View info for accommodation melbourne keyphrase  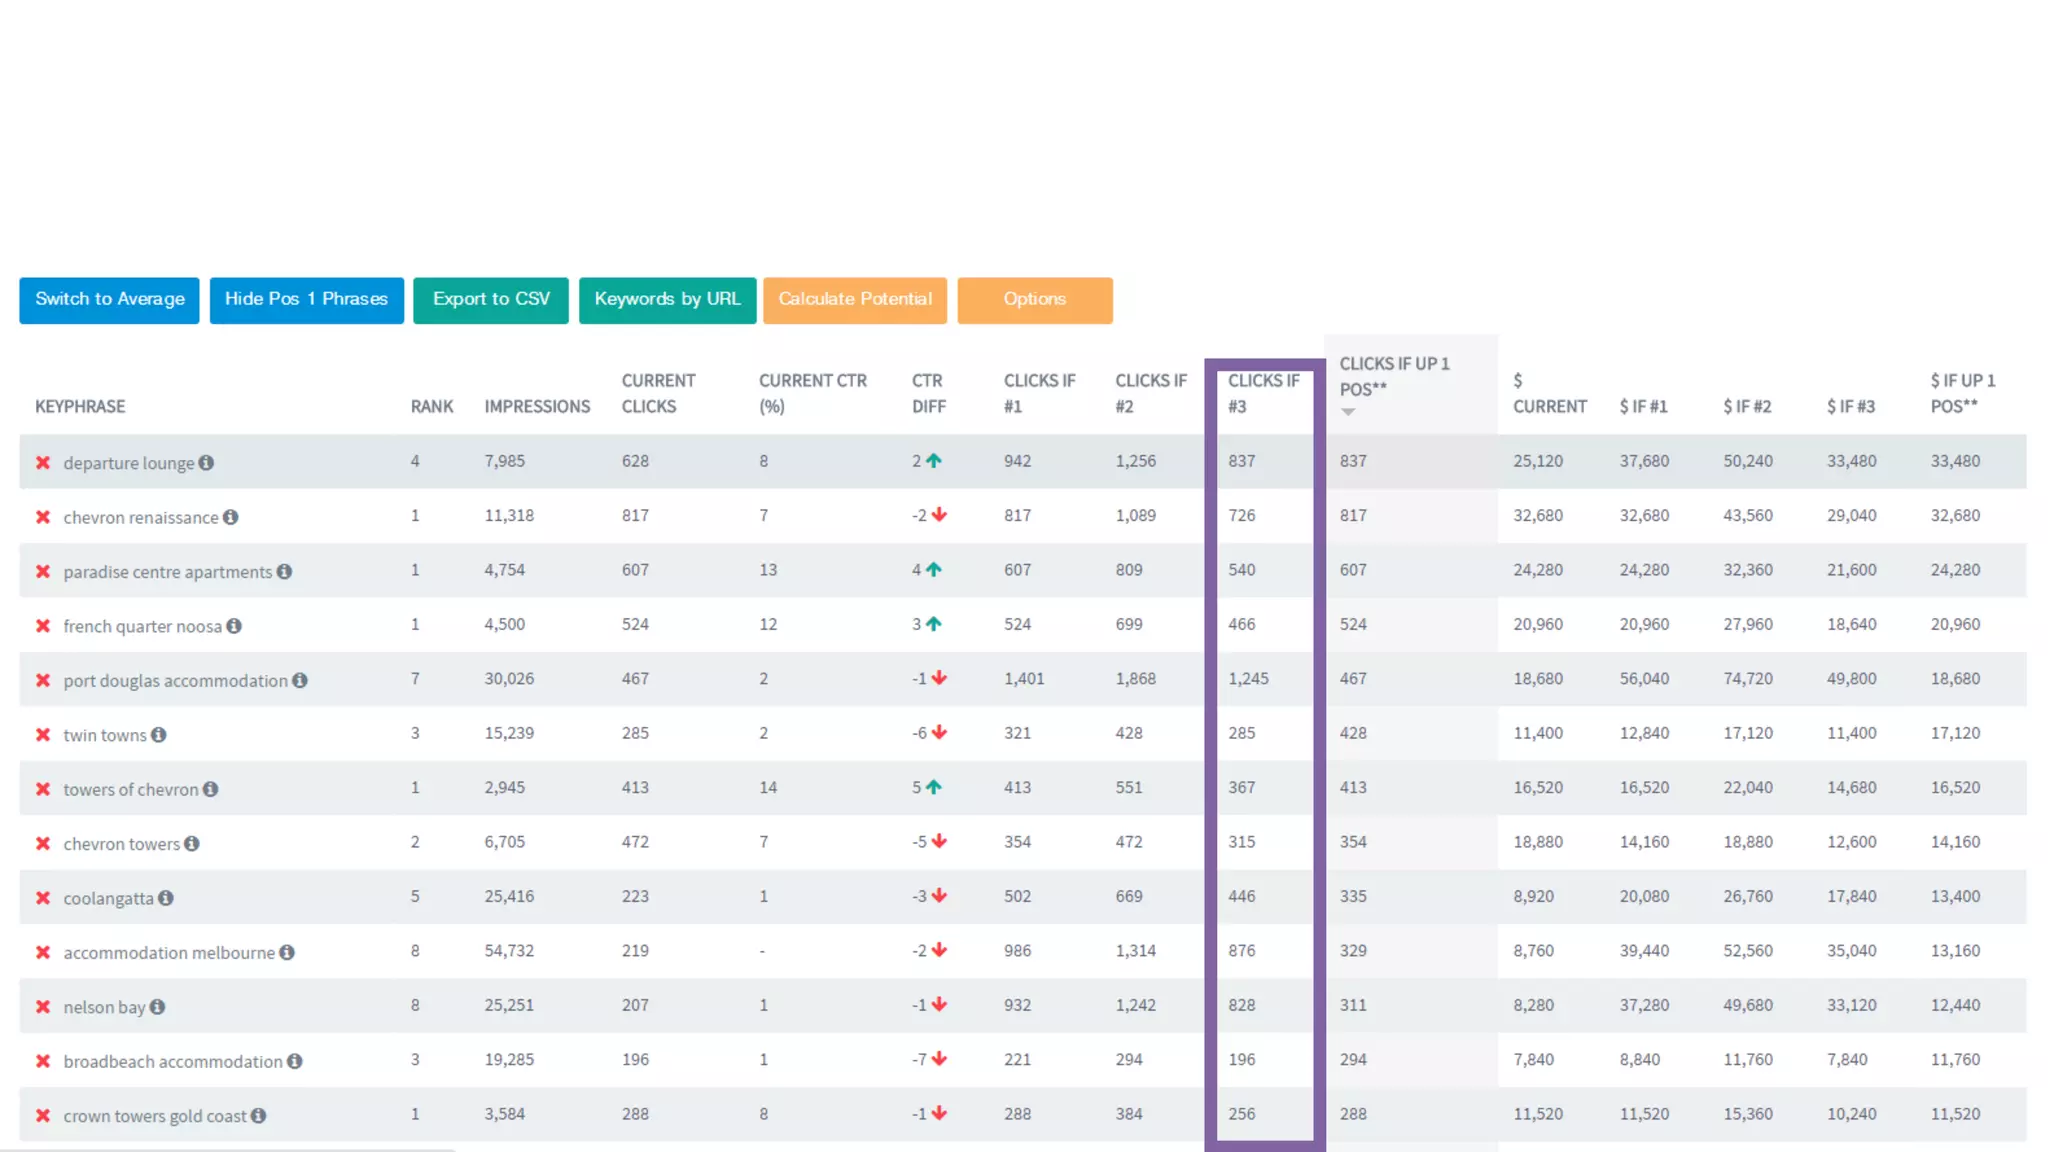pyautogui.click(x=287, y=952)
